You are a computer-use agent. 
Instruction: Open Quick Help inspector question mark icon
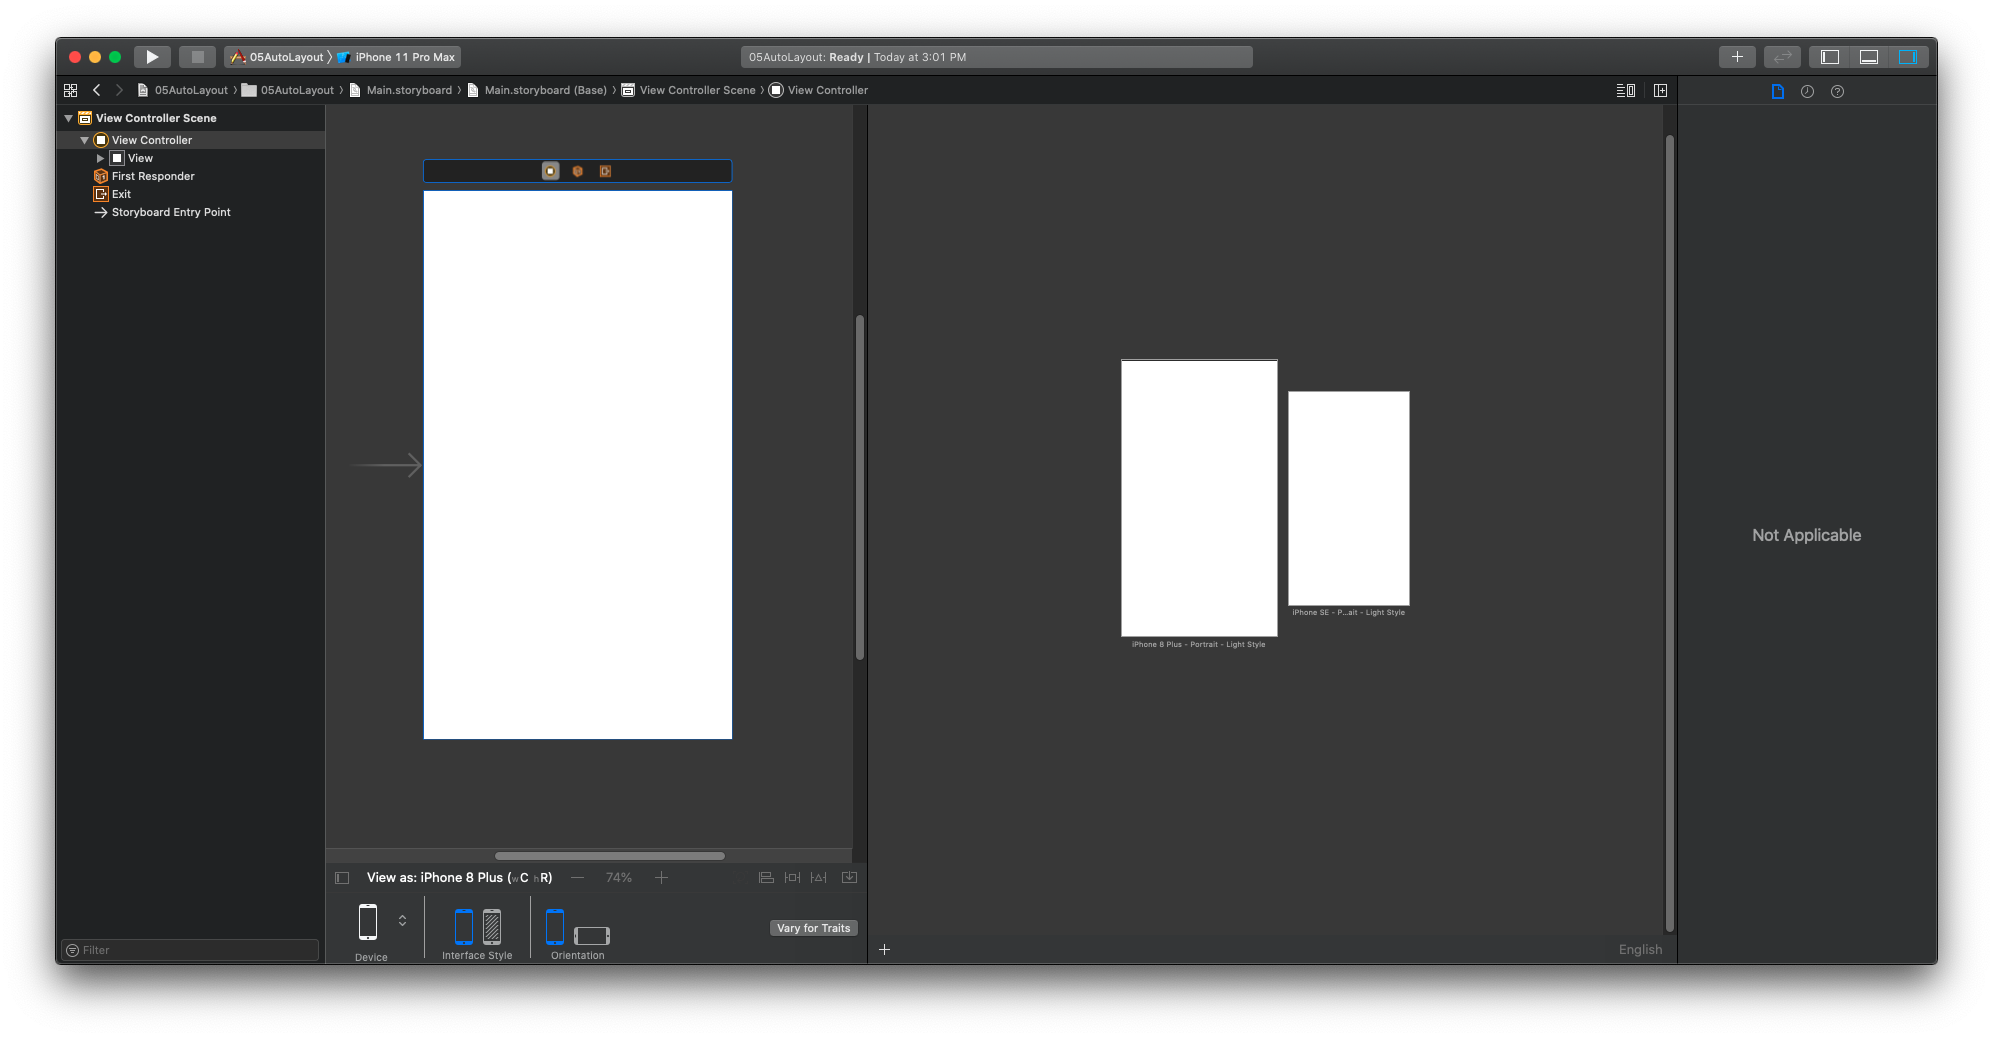(x=1838, y=91)
